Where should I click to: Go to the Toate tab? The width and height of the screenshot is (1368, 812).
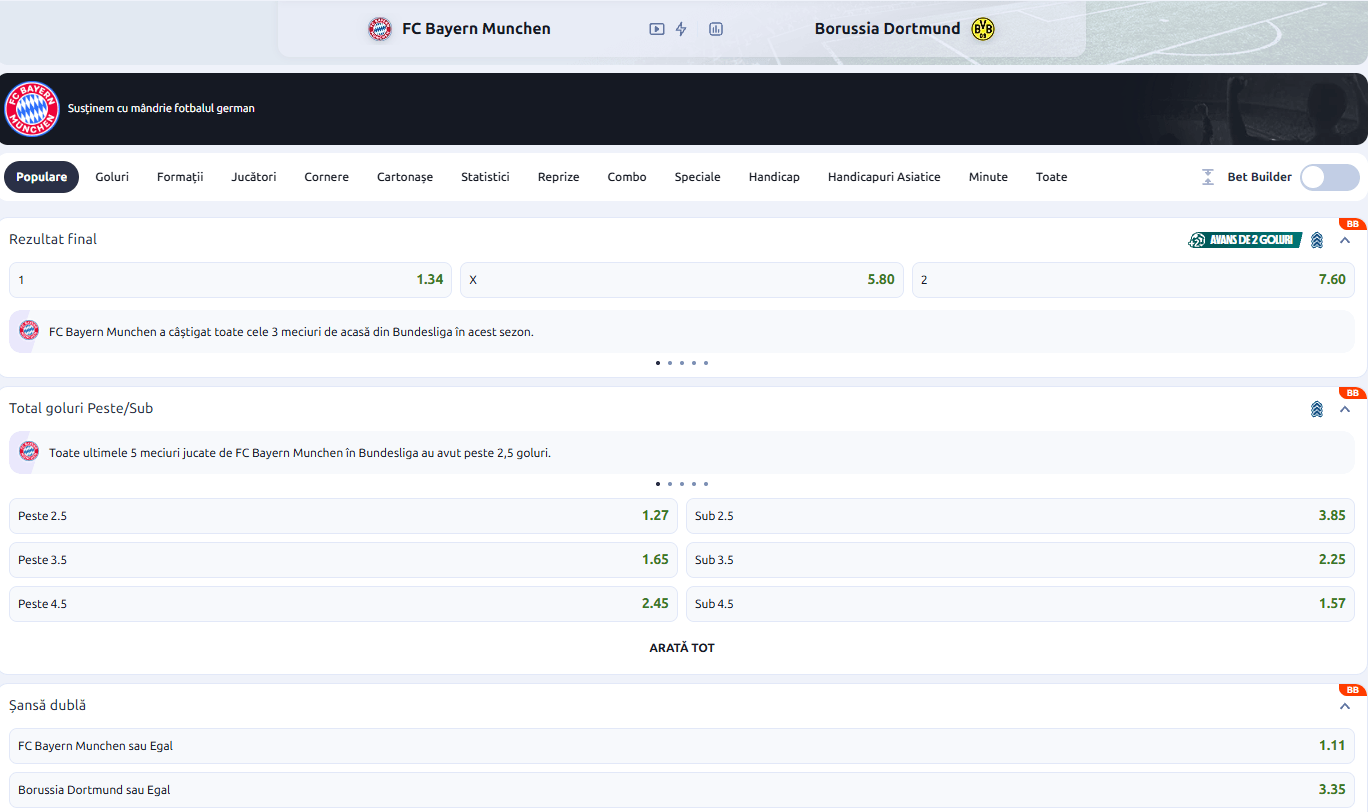pos(1051,177)
